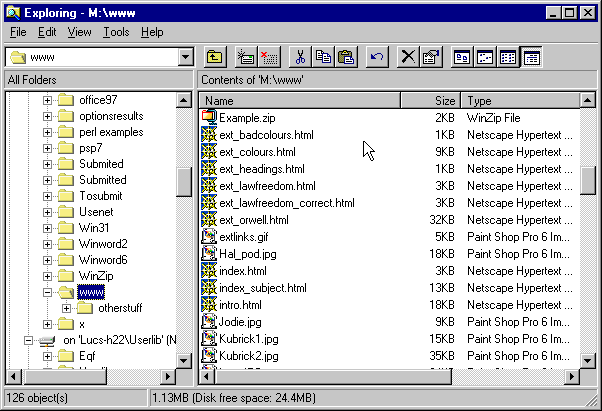Image resolution: width=602 pixels, height=411 pixels.
Task: Sort by the Type column header
Action: 520,101
